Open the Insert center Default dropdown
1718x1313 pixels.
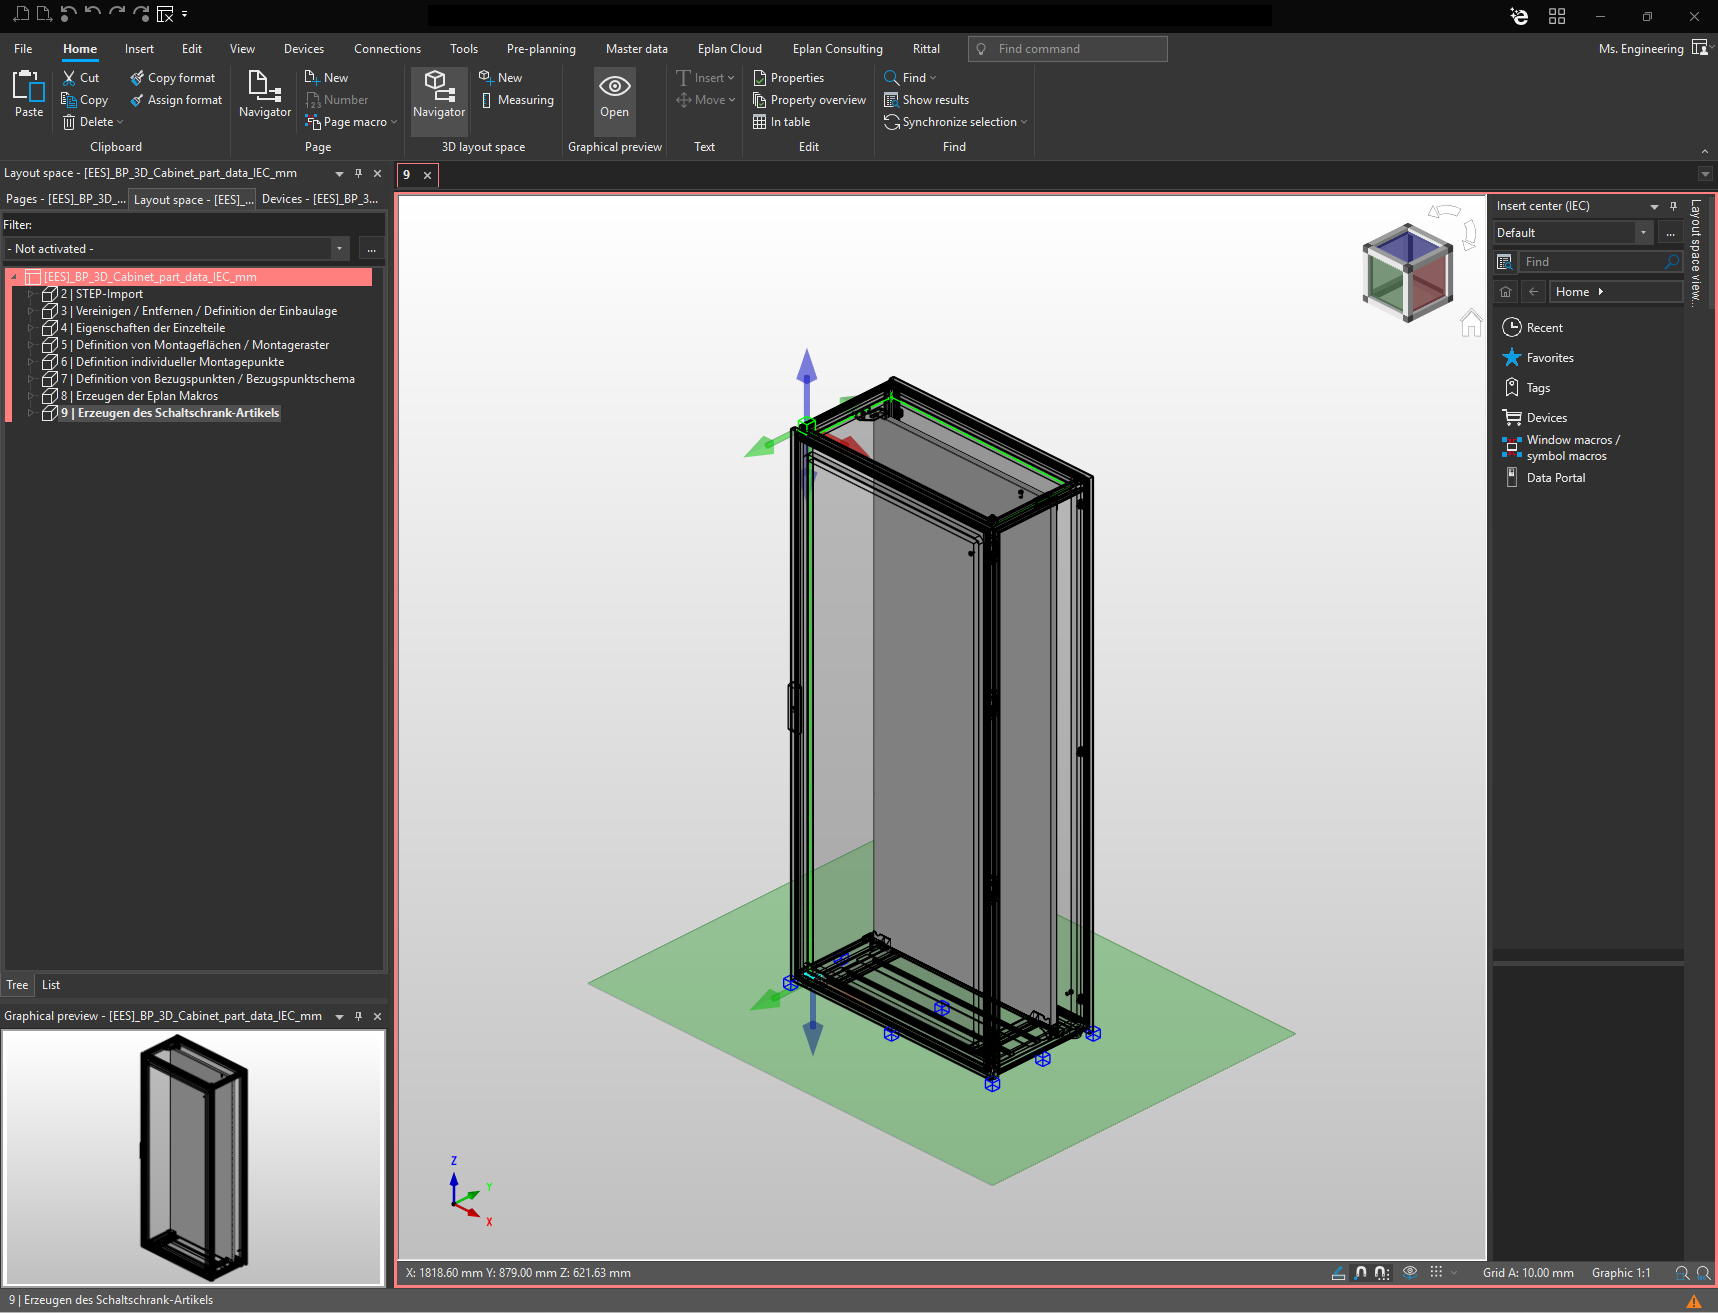pos(1643,233)
